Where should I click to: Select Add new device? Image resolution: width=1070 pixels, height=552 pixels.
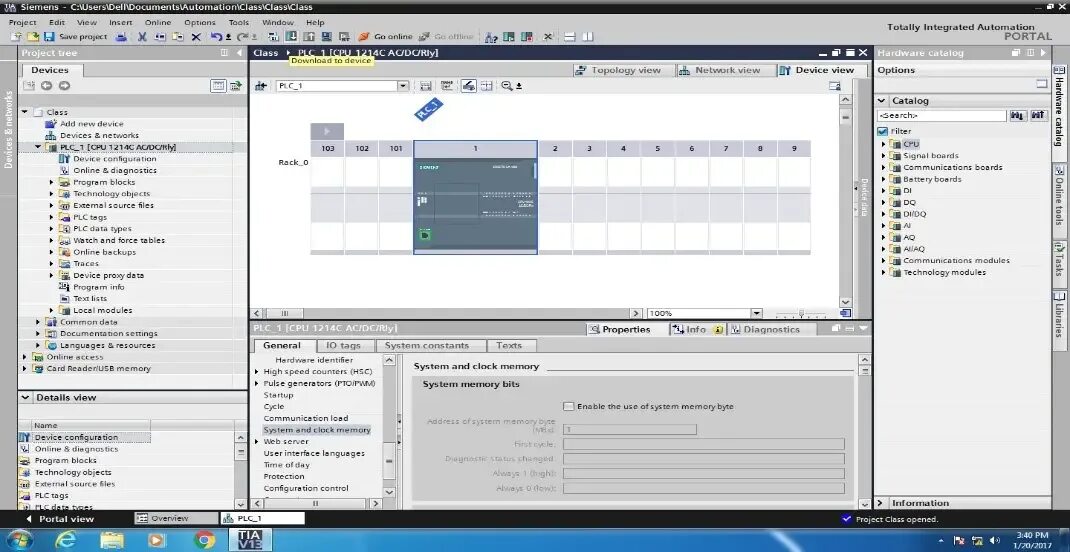91,124
